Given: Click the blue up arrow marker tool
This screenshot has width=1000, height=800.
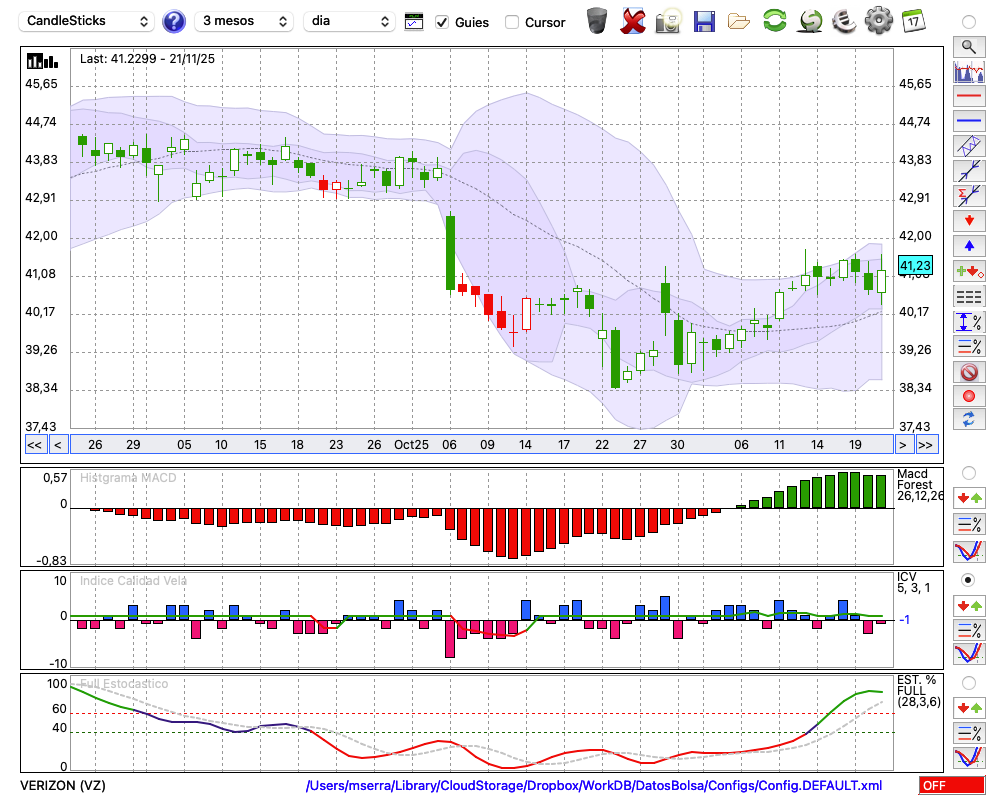Looking at the screenshot, I should coord(968,246).
